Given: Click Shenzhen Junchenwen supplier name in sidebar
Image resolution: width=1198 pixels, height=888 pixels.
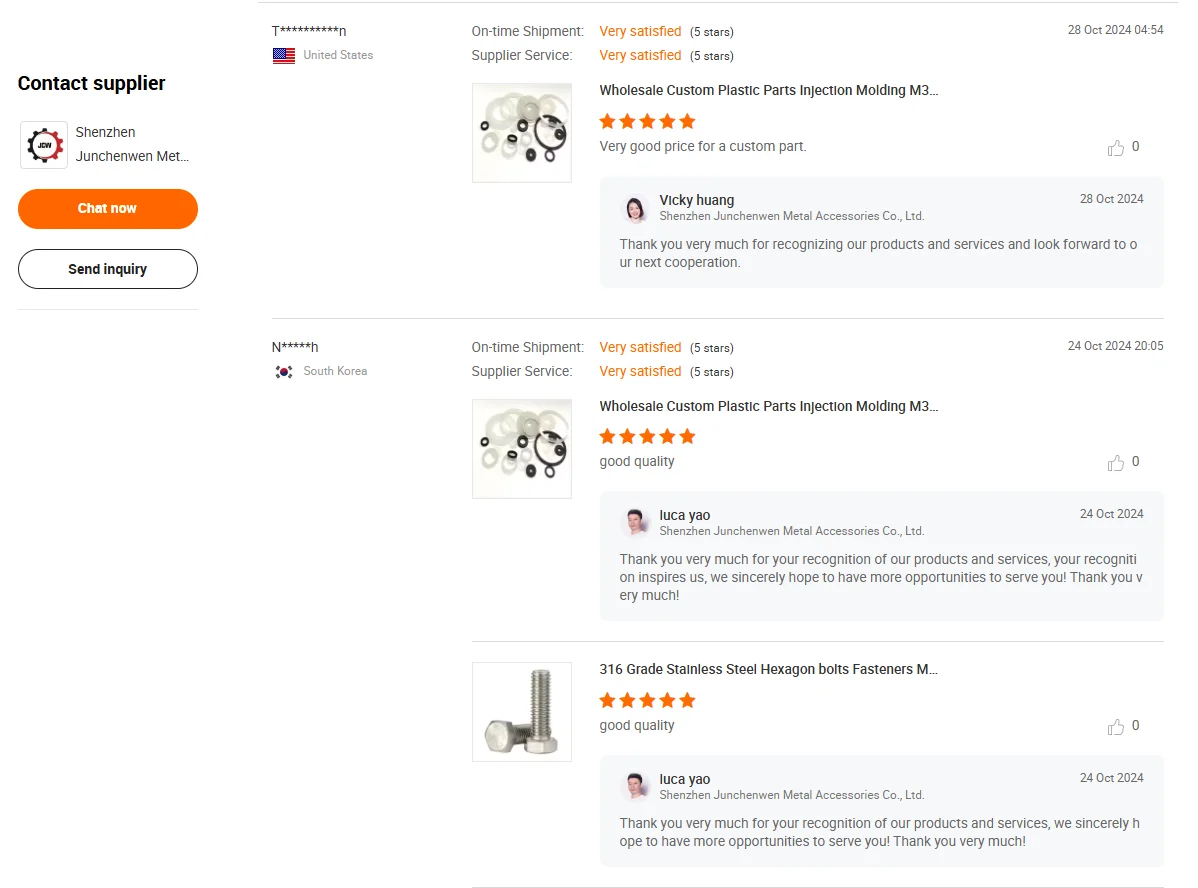Looking at the screenshot, I should click(132, 144).
